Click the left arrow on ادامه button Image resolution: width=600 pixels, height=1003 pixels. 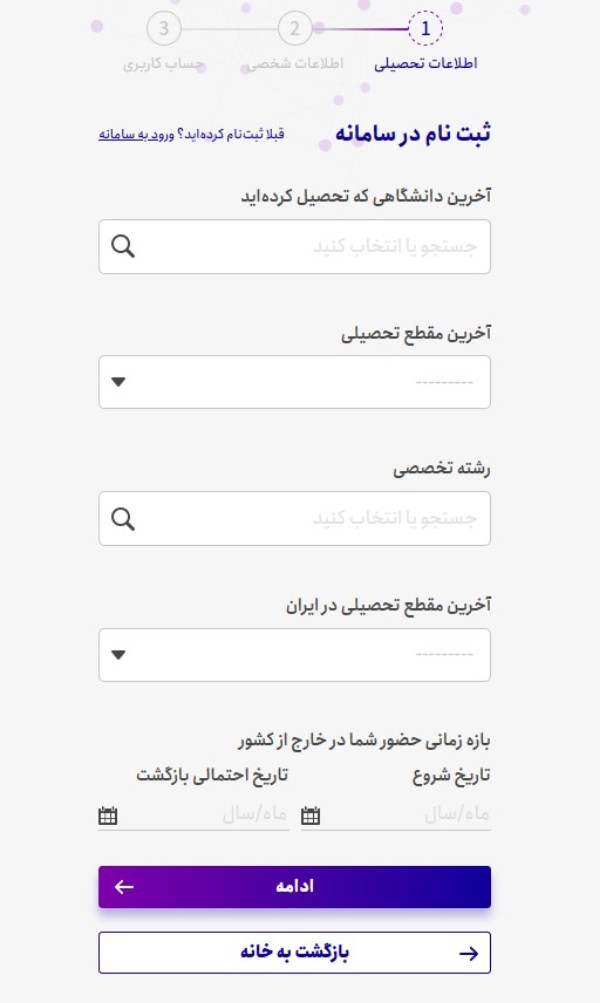[x=124, y=887]
